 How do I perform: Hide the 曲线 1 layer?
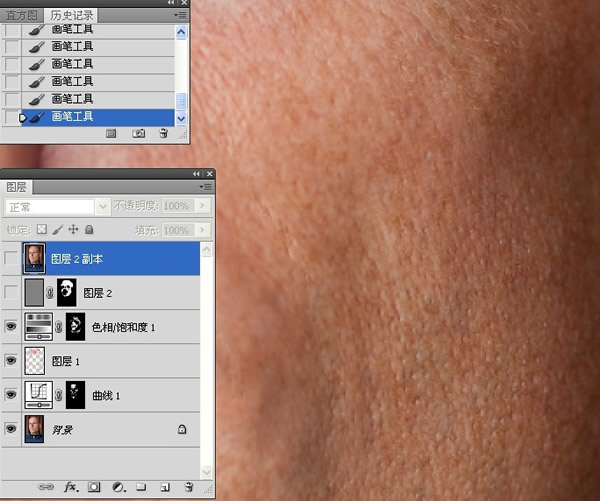tap(11, 395)
